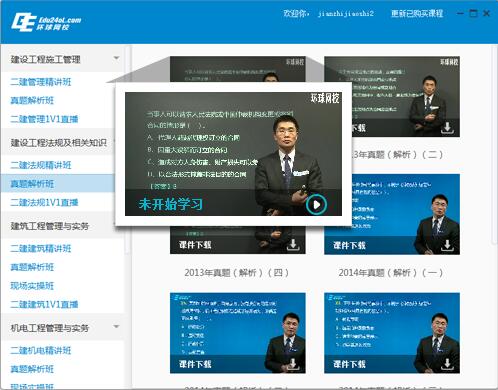Select 二建法规精讲班 in sidebar
This screenshot has width=498, height=390.
pyautogui.click(x=41, y=165)
